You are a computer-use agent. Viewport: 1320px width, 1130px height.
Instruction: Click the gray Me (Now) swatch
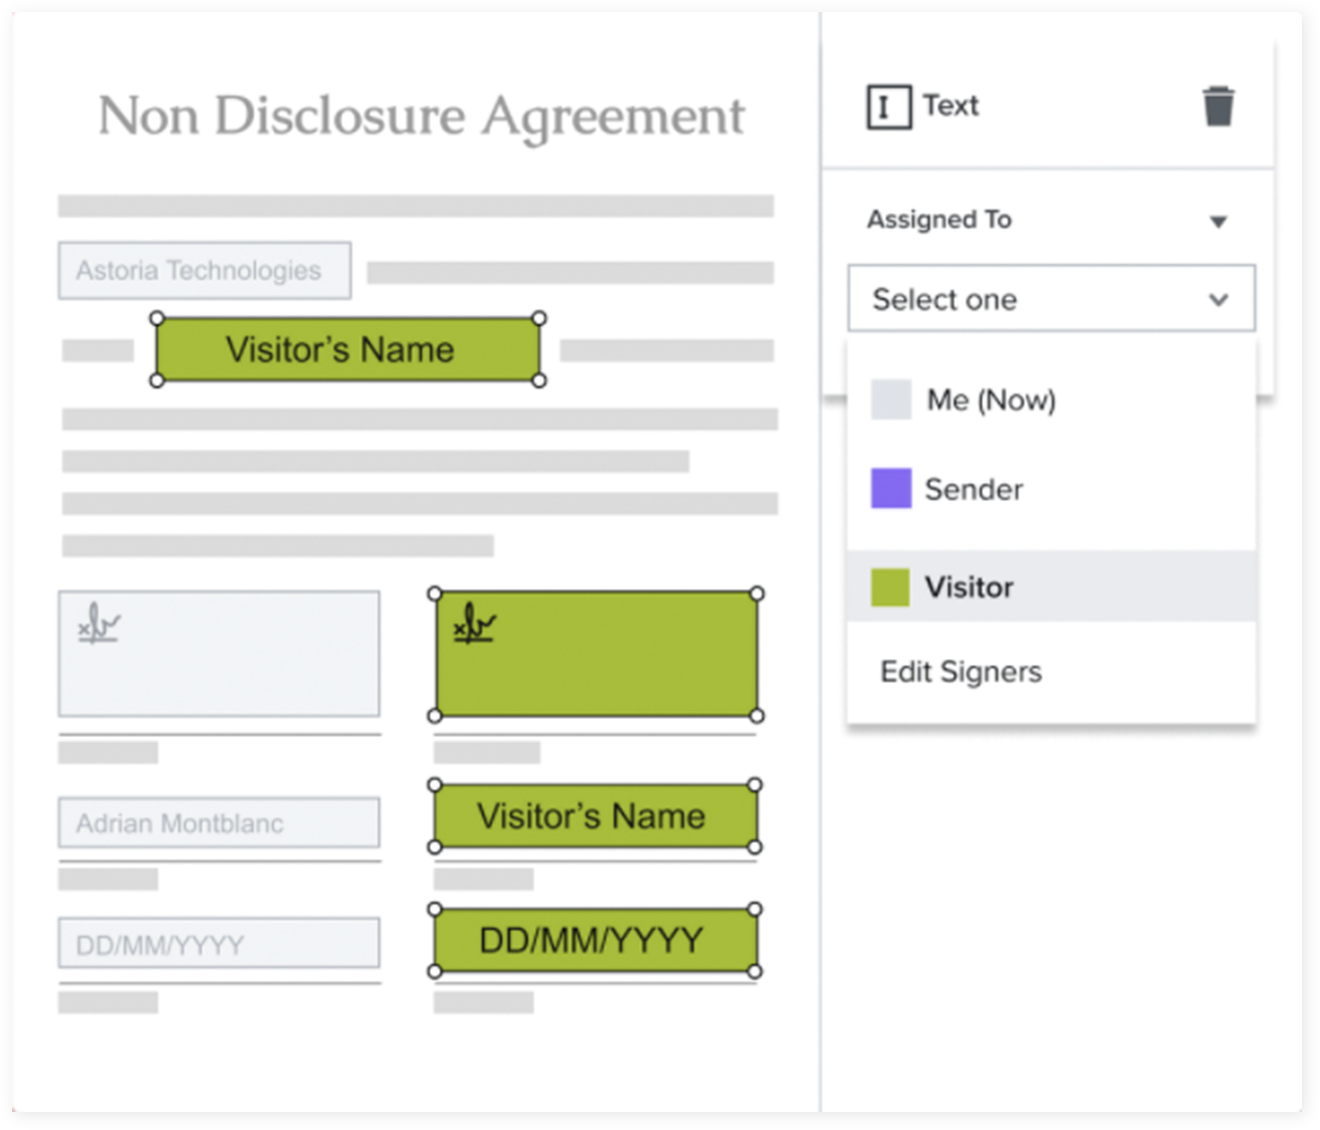(891, 399)
